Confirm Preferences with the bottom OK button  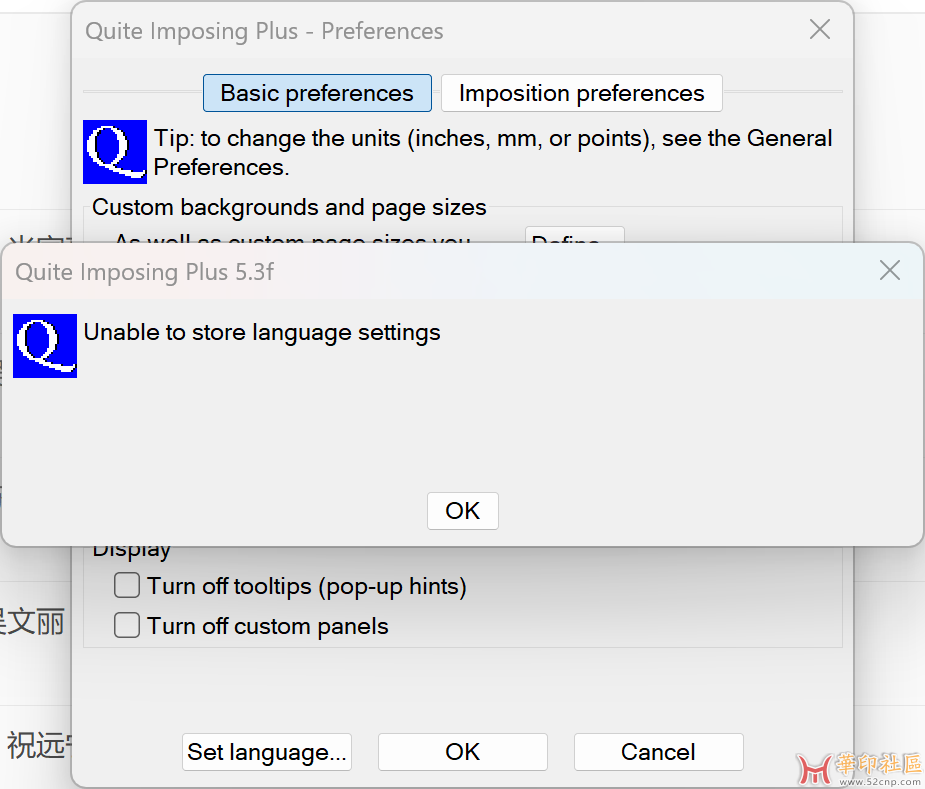pos(462,752)
